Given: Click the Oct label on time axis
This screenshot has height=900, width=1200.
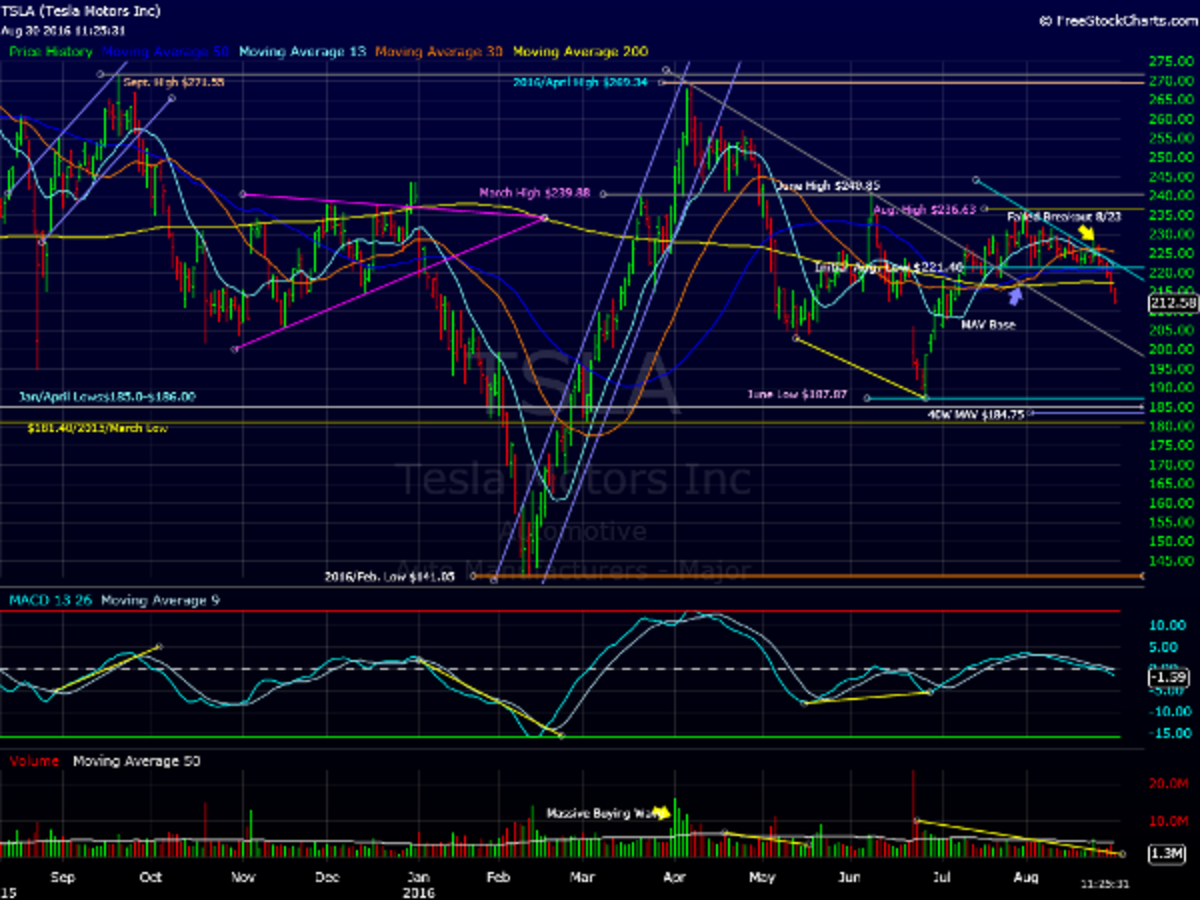Looking at the screenshot, I should (x=151, y=877).
